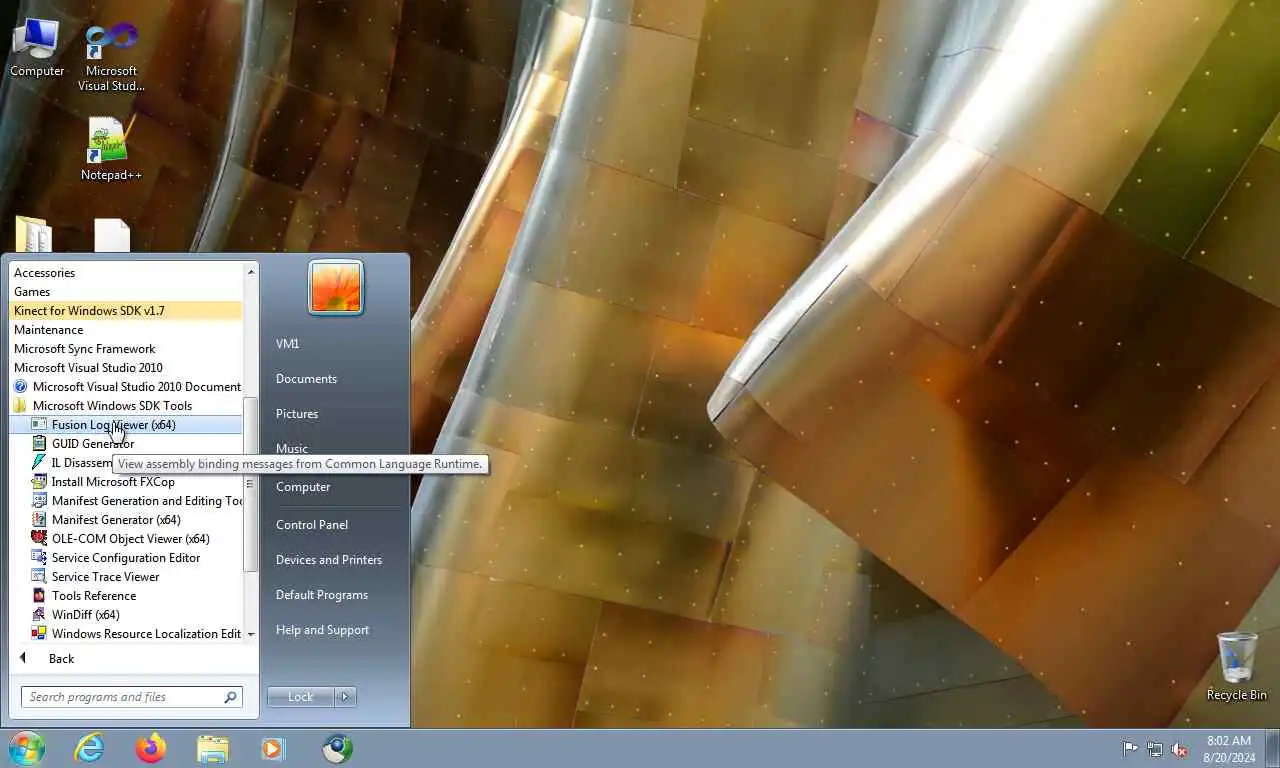Screen dimensions: 1280x768
Task: Click the user account picture
Action: [x=336, y=288]
